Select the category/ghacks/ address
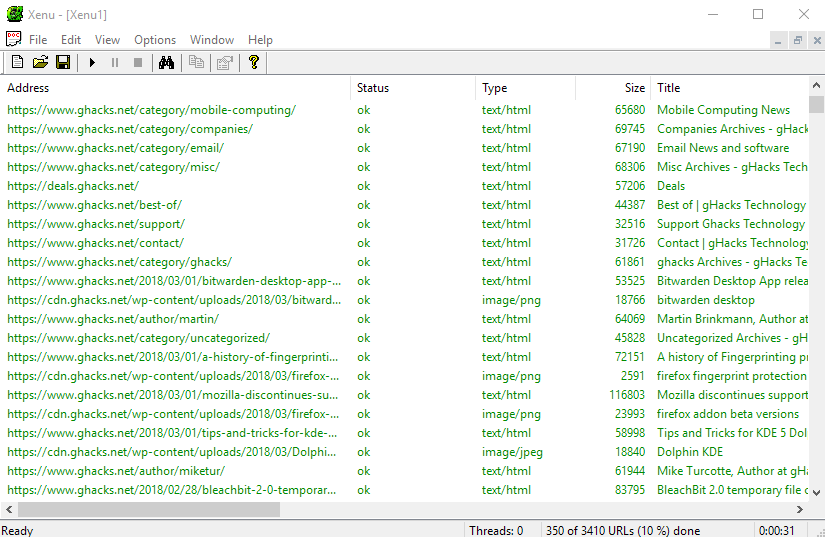 click(x=119, y=261)
